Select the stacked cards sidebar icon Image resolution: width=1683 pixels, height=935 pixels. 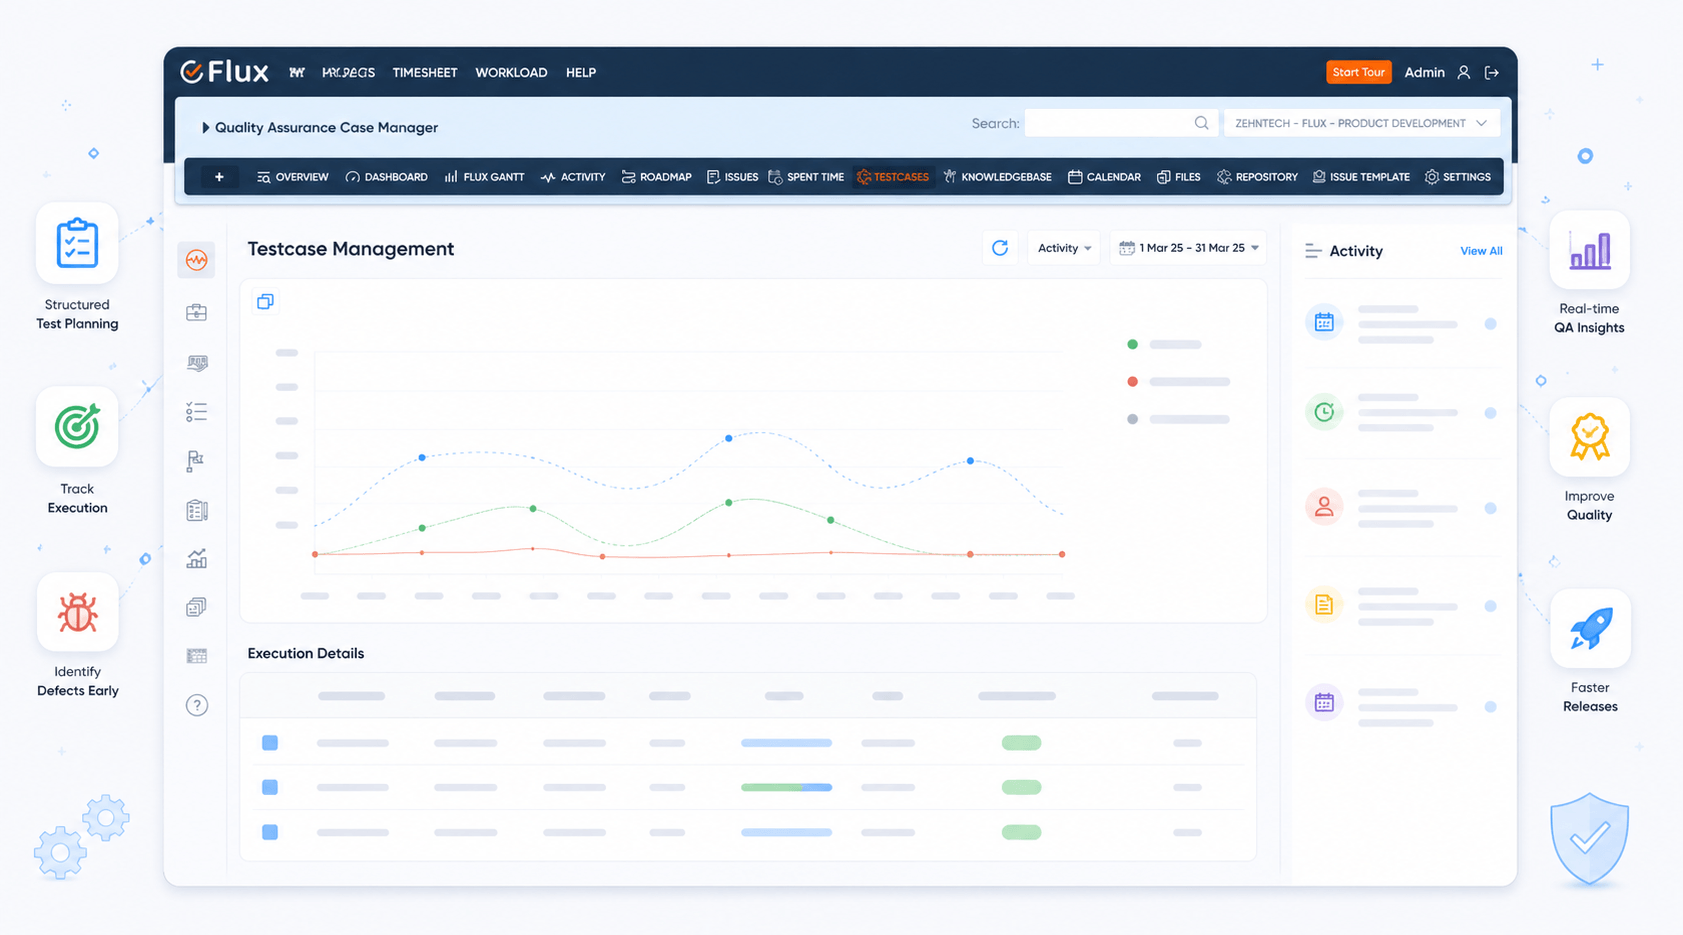[197, 607]
